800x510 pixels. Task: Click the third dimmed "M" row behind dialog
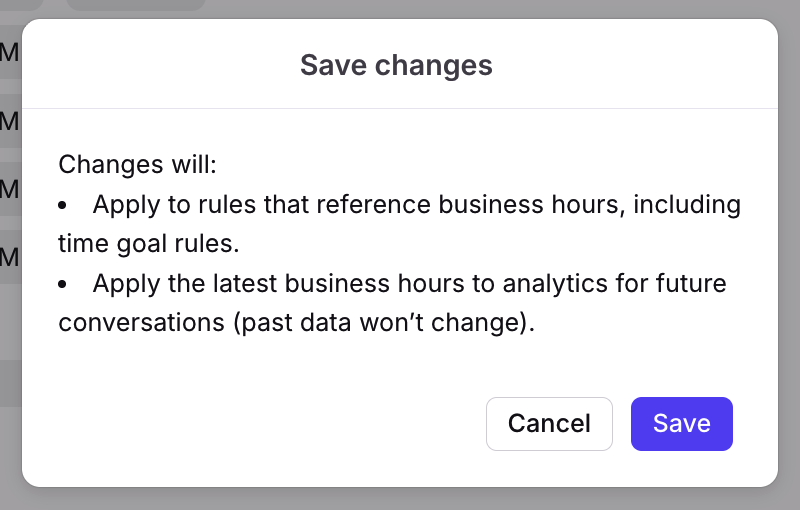click(x=9, y=189)
